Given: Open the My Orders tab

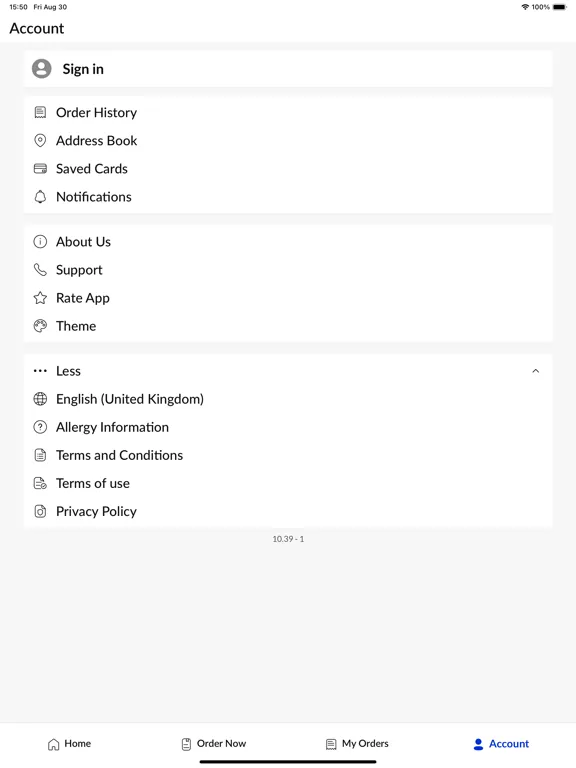Looking at the screenshot, I should 357,744.
